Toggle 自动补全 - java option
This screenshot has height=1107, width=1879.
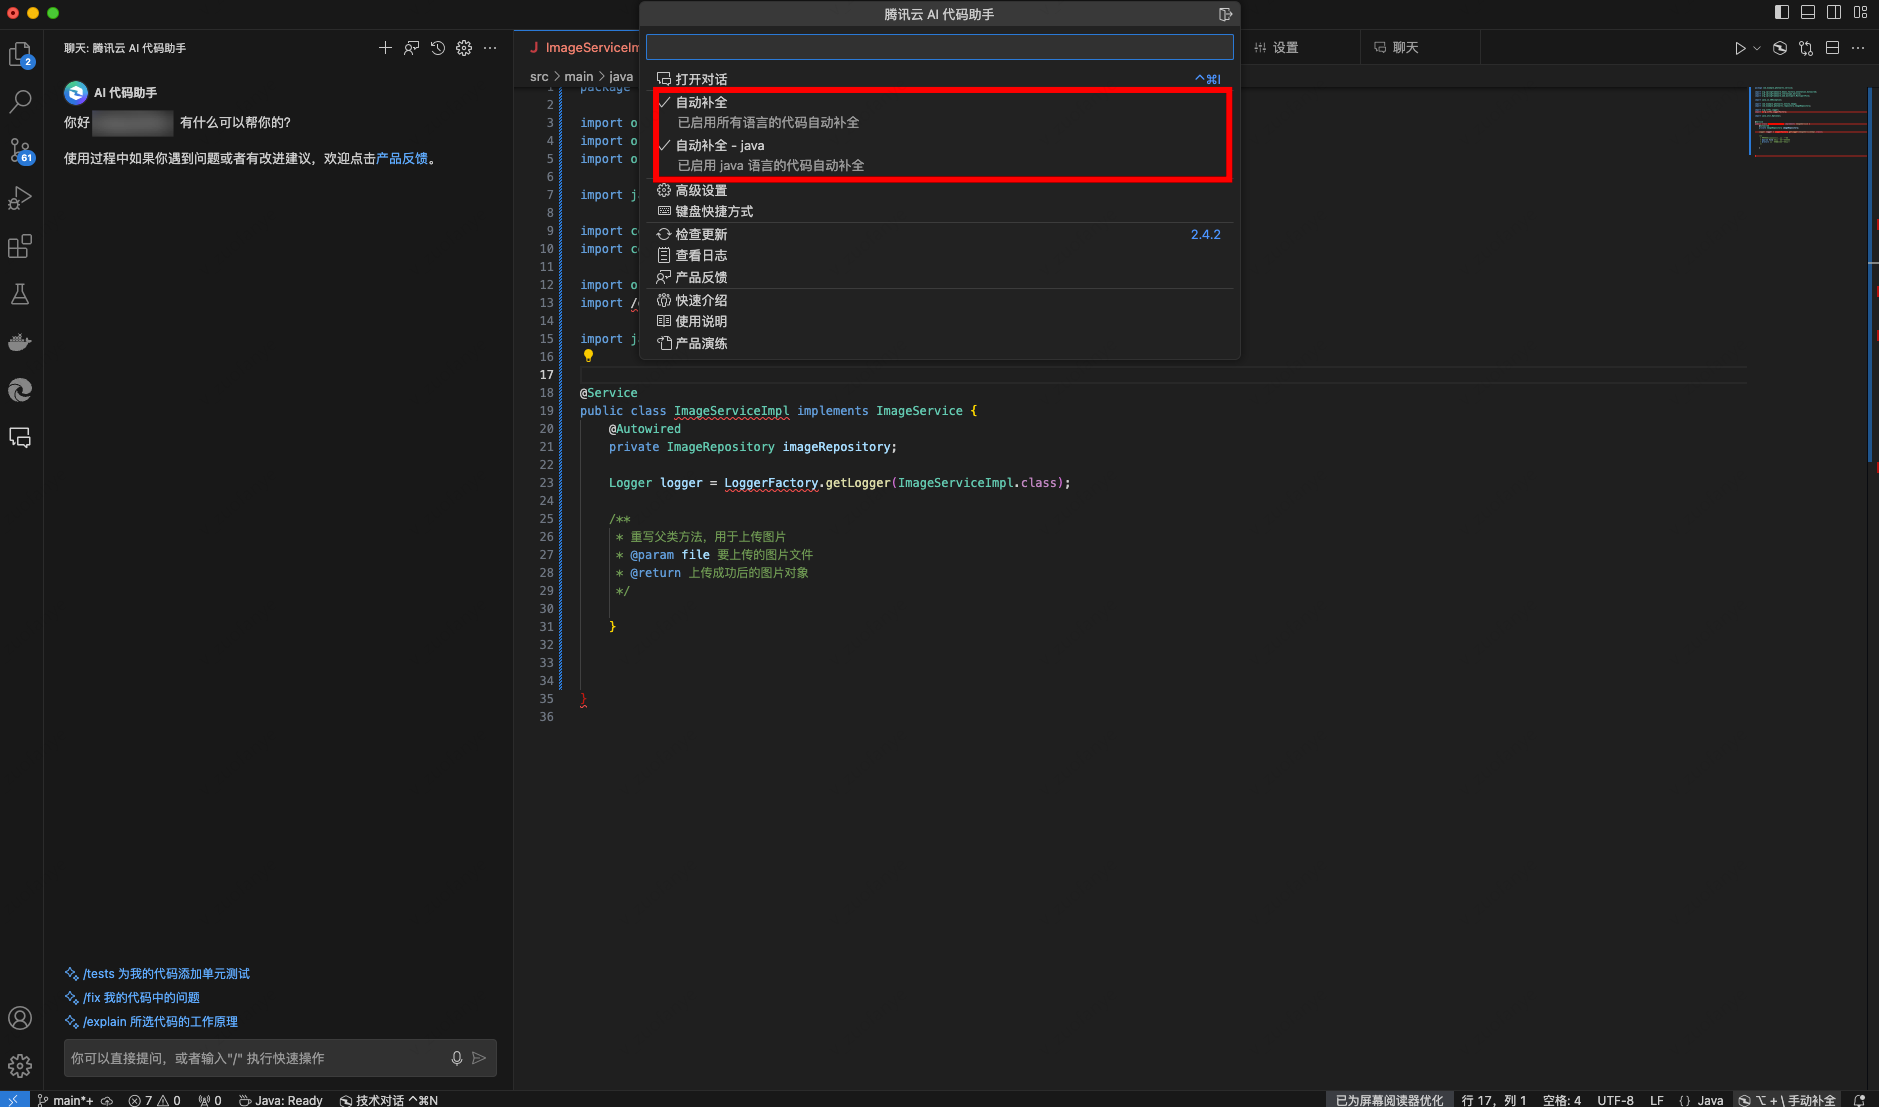940,155
